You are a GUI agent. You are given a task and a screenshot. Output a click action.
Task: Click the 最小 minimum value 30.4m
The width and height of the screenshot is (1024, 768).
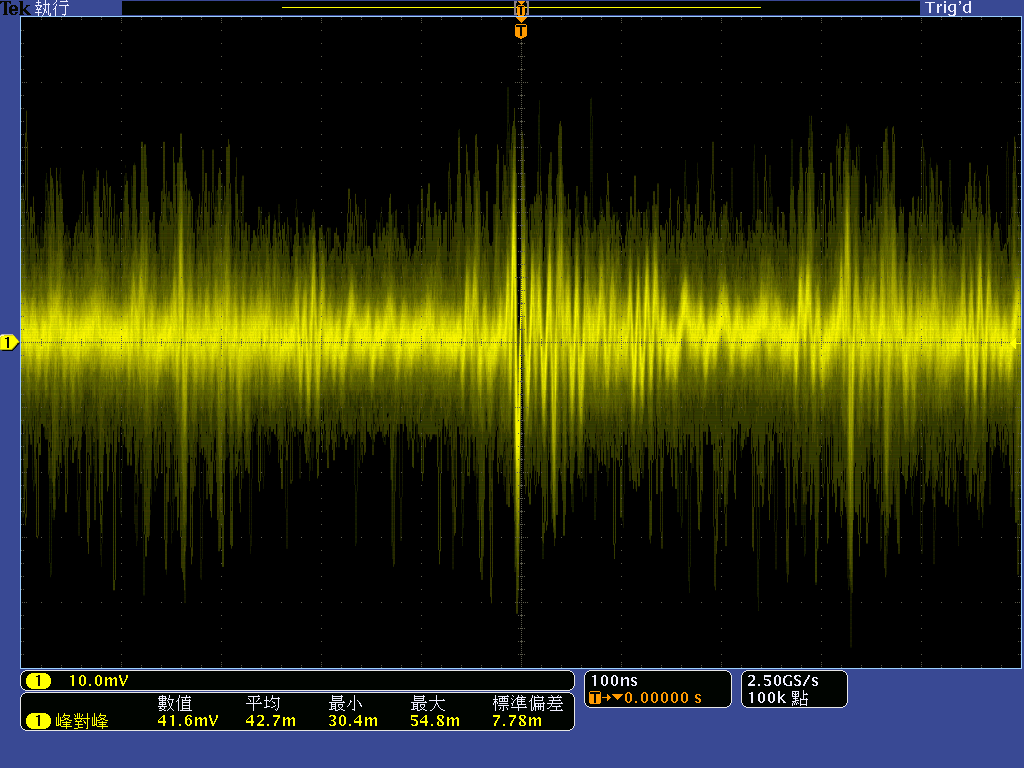(353, 721)
